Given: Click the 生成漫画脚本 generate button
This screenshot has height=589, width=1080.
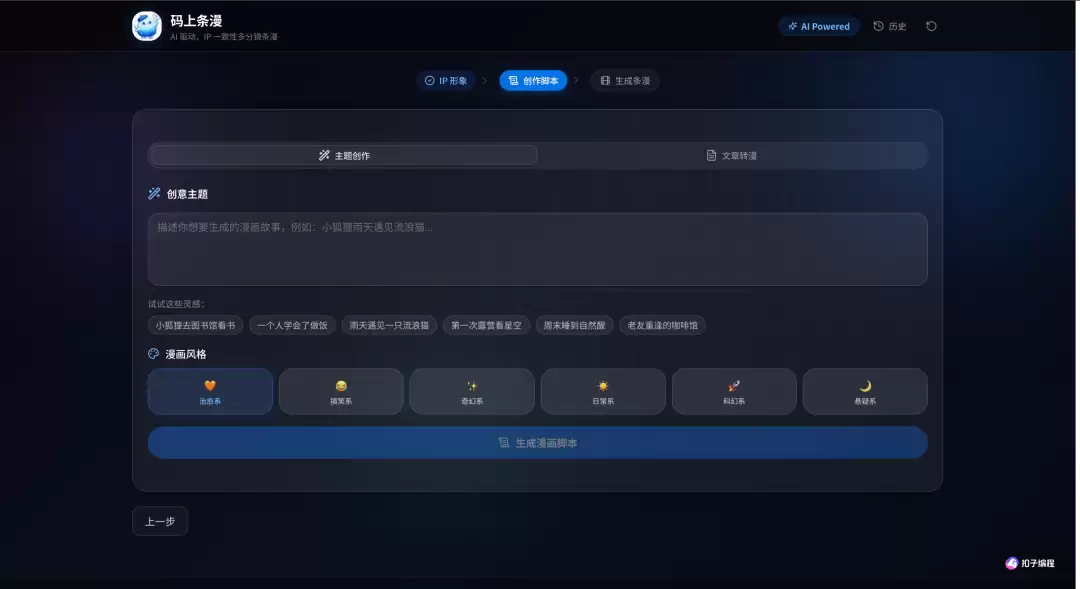Looking at the screenshot, I should pyautogui.click(x=537, y=443).
